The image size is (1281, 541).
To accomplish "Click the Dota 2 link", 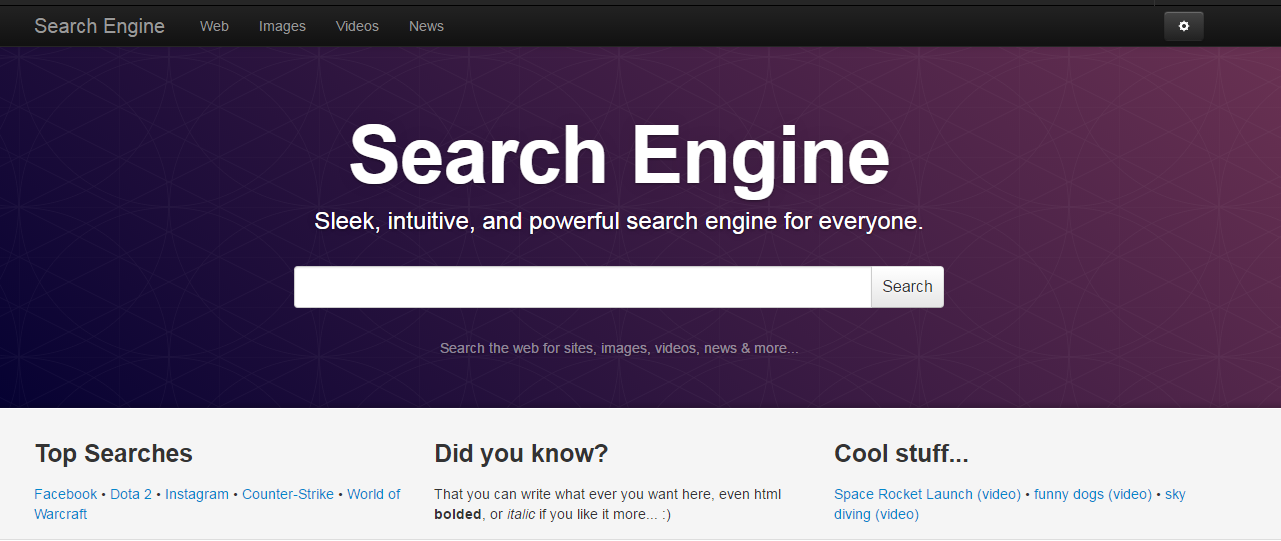I will click(x=131, y=494).
